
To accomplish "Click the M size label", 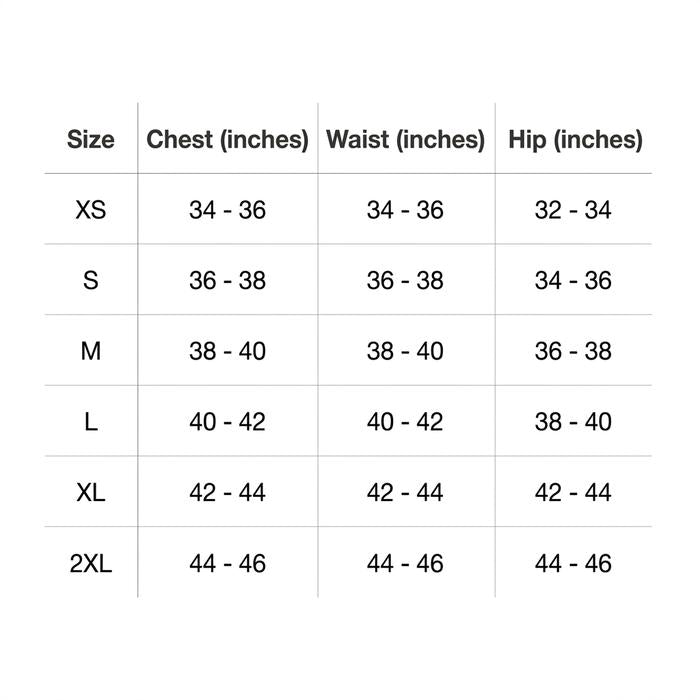I will click(x=91, y=351).
